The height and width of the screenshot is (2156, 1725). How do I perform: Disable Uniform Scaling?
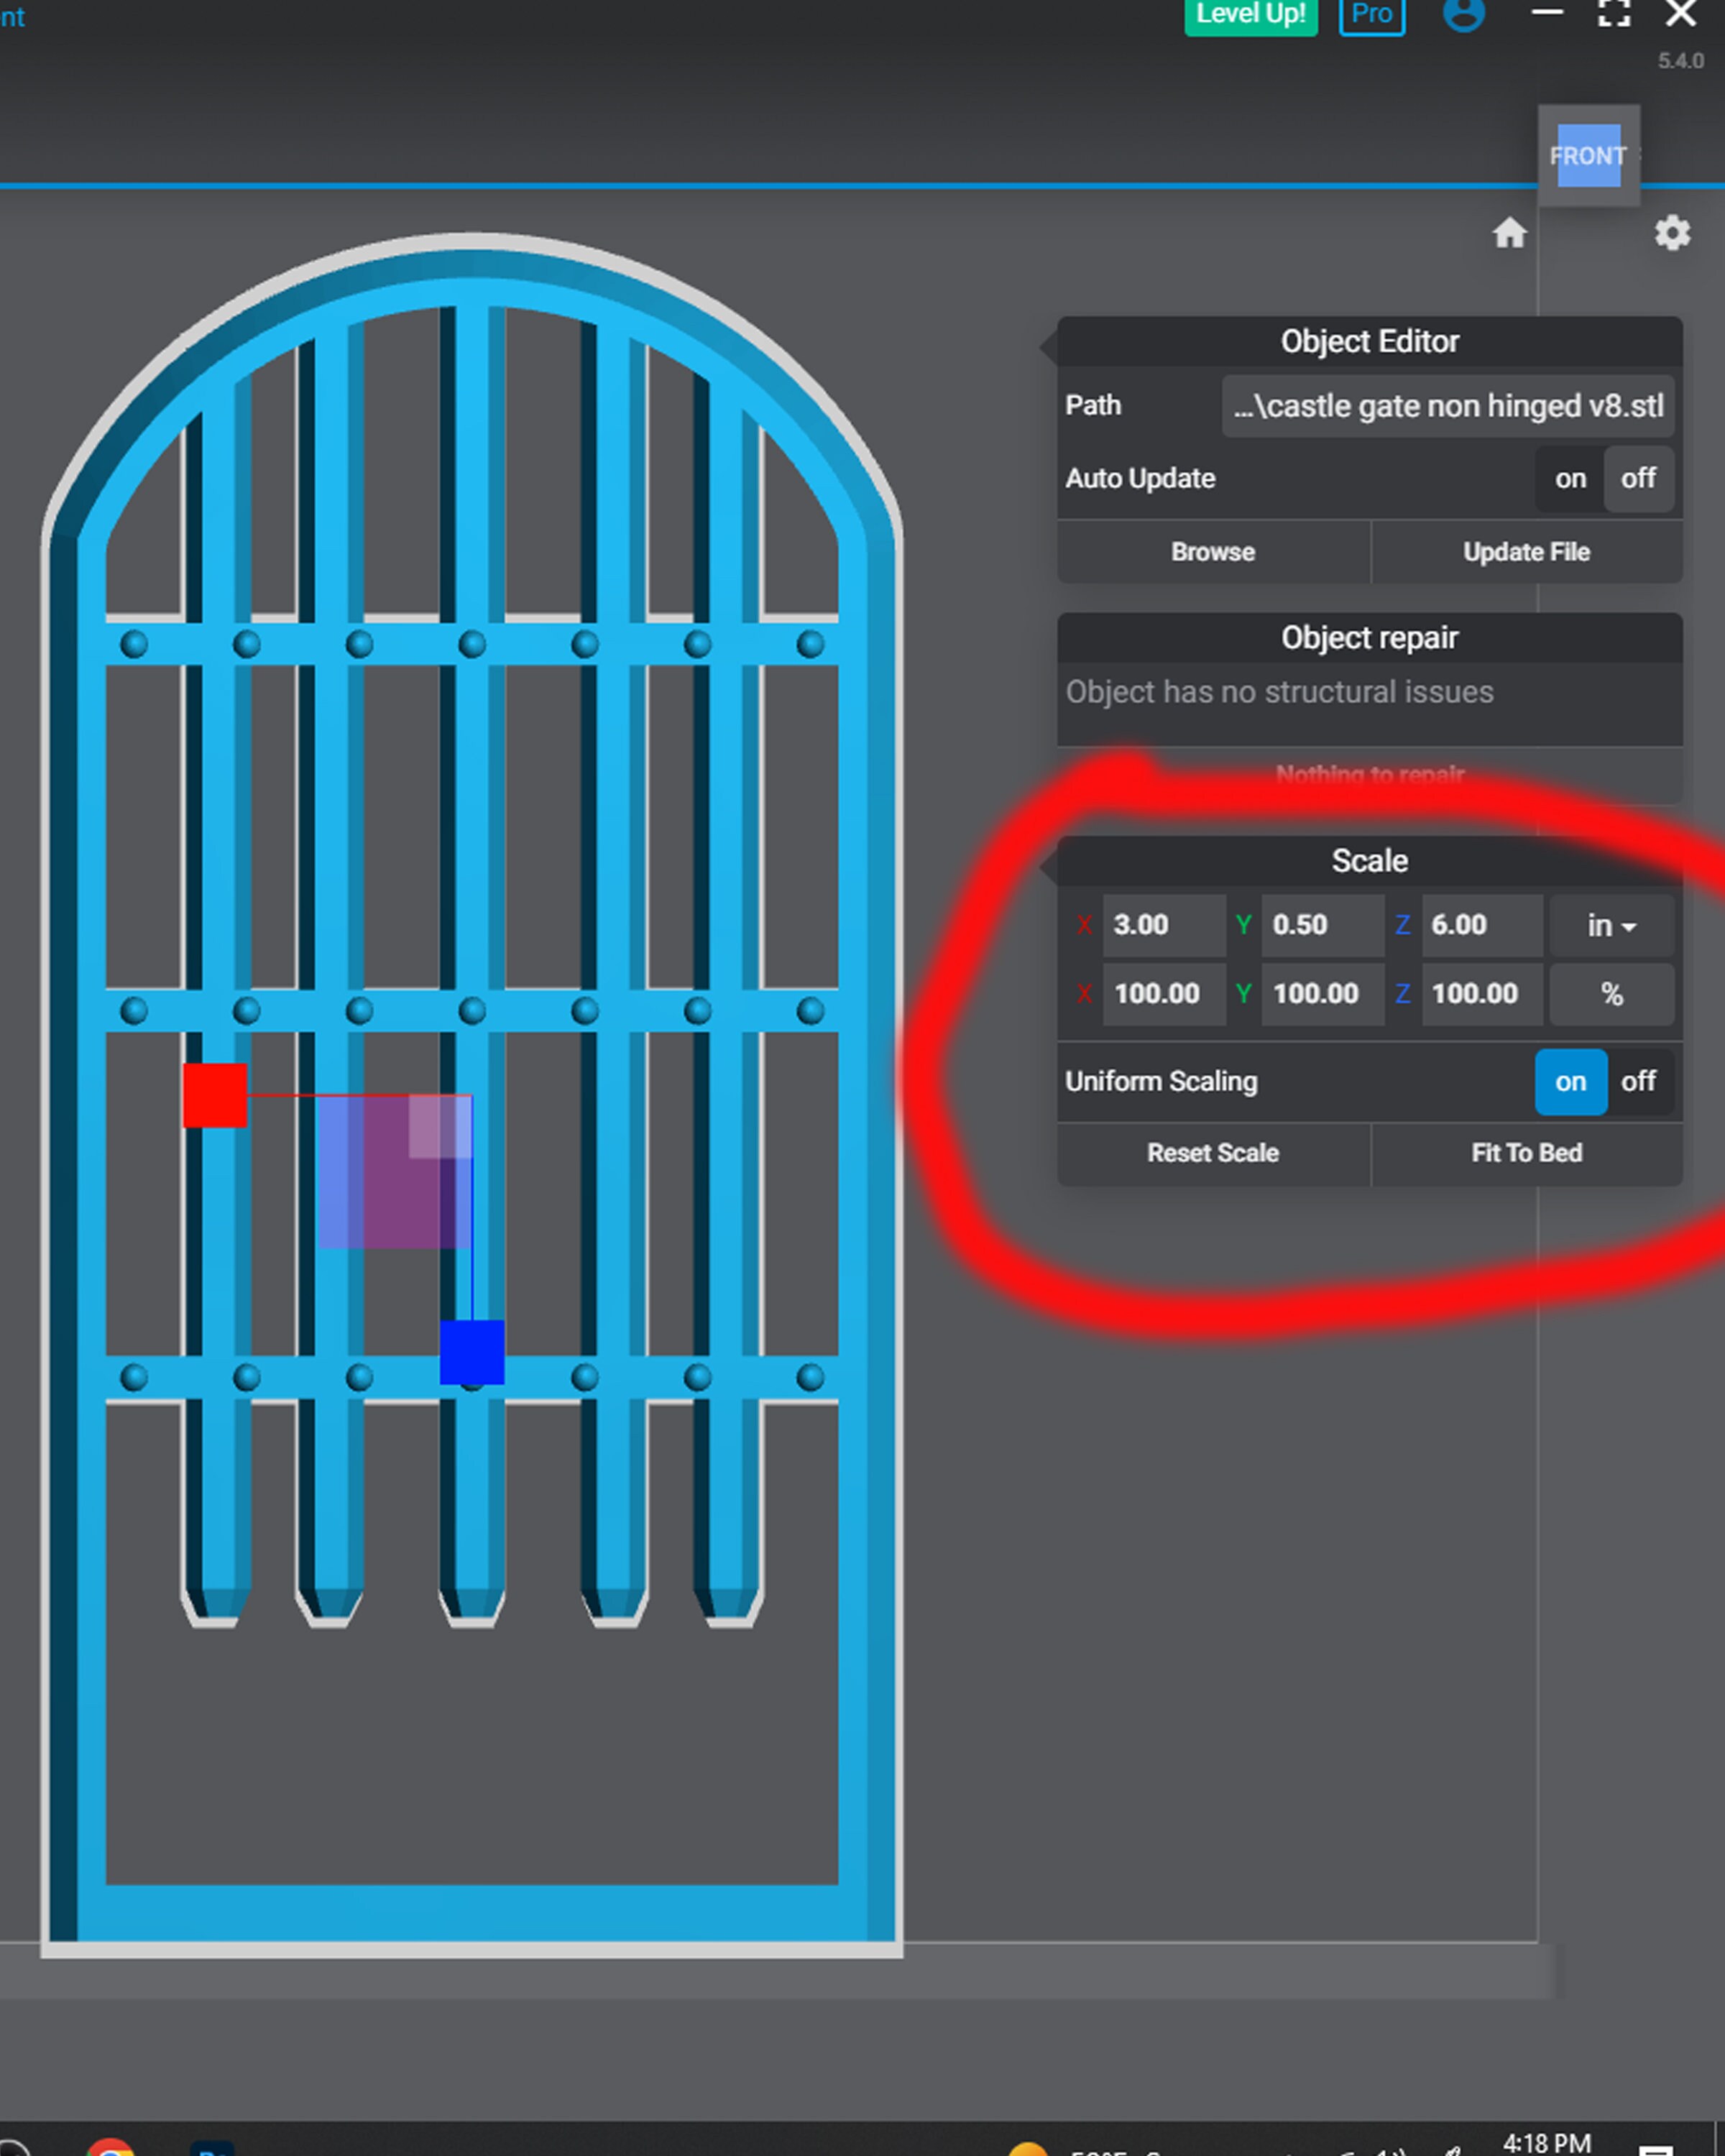coord(1639,1081)
